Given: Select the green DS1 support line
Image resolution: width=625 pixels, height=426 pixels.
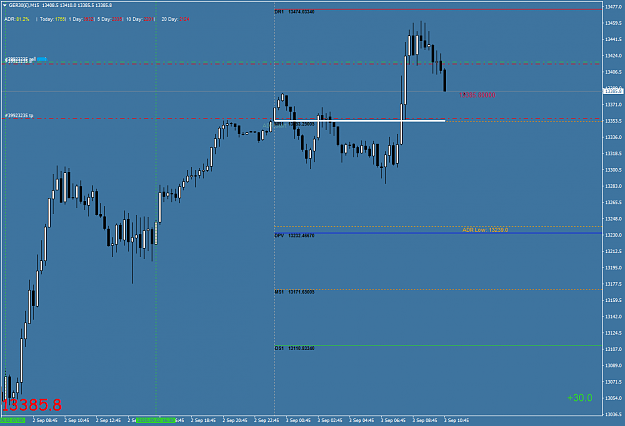Looking at the screenshot, I should click(438, 346).
